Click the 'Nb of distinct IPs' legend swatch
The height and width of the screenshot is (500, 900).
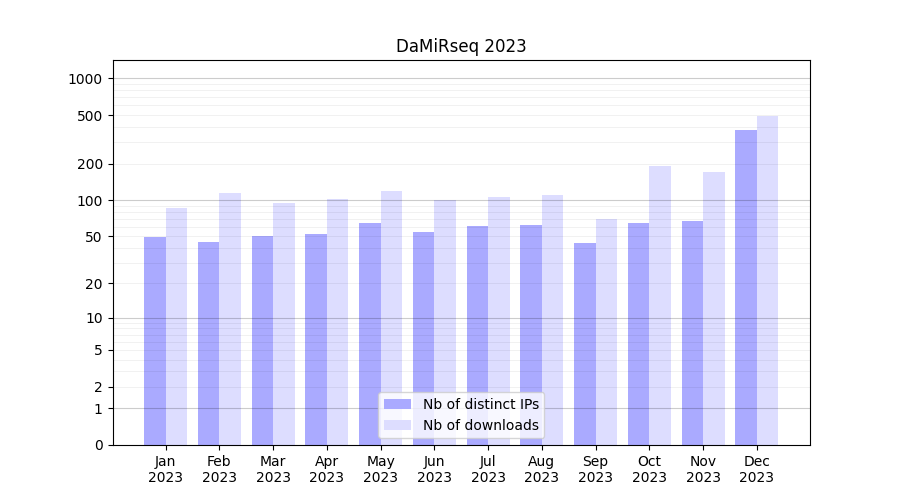tap(397, 404)
